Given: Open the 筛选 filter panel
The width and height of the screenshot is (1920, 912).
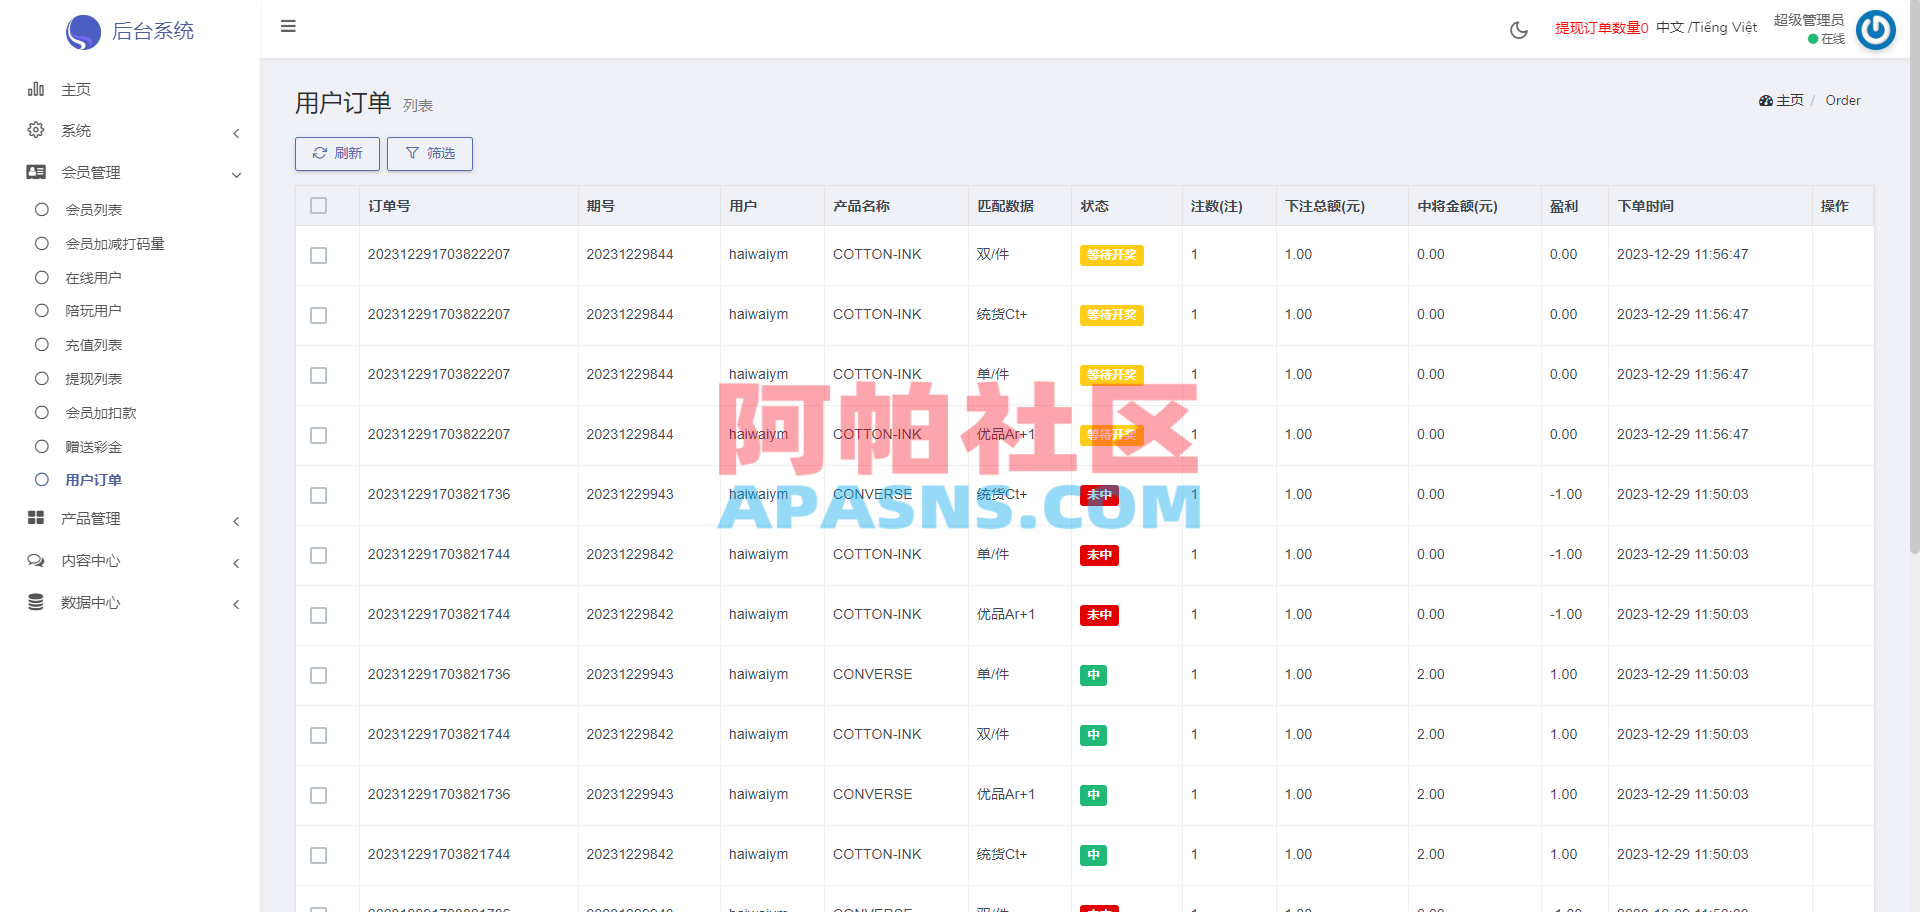Looking at the screenshot, I should (x=429, y=153).
